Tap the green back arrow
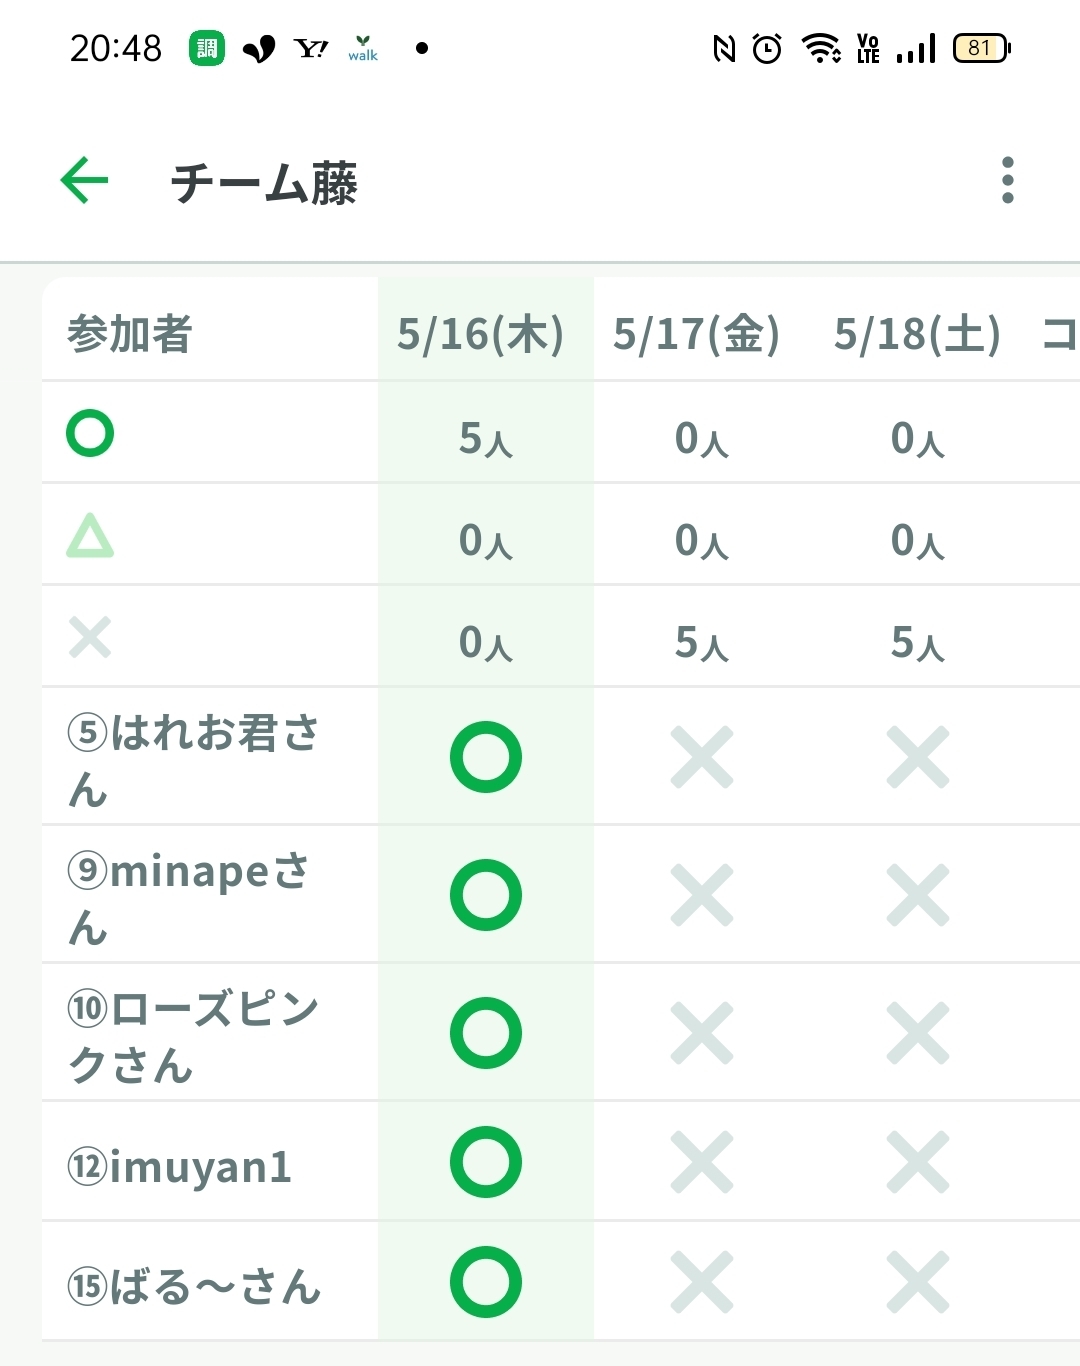 (x=85, y=181)
